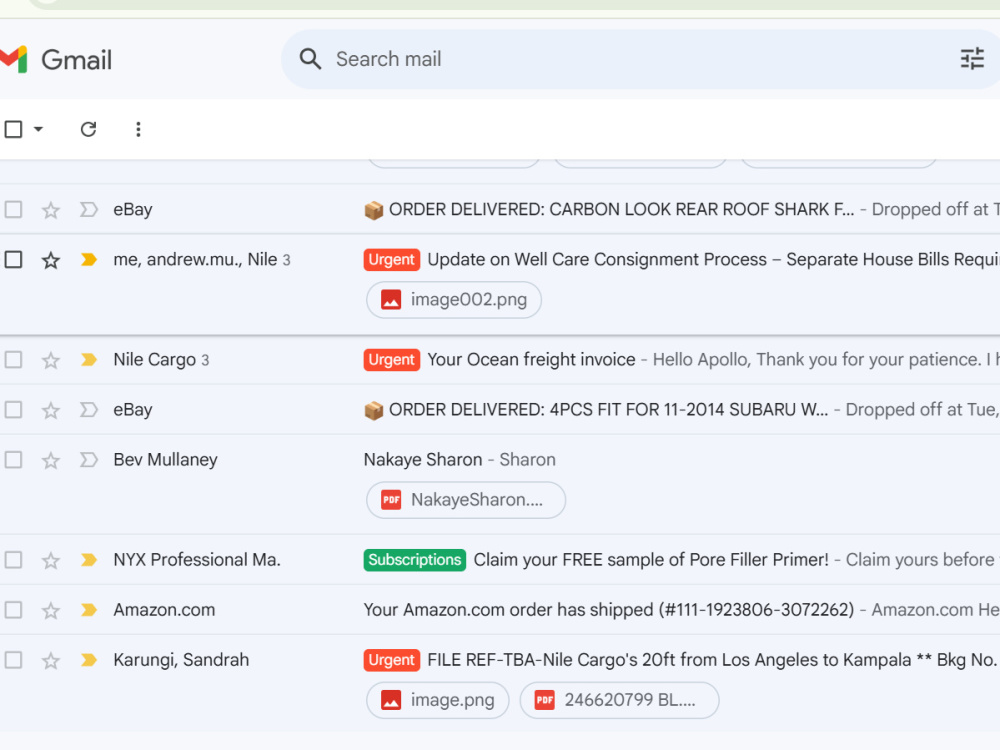Expand the select dropdown arrow
1000x750 pixels.
point(38,129)
